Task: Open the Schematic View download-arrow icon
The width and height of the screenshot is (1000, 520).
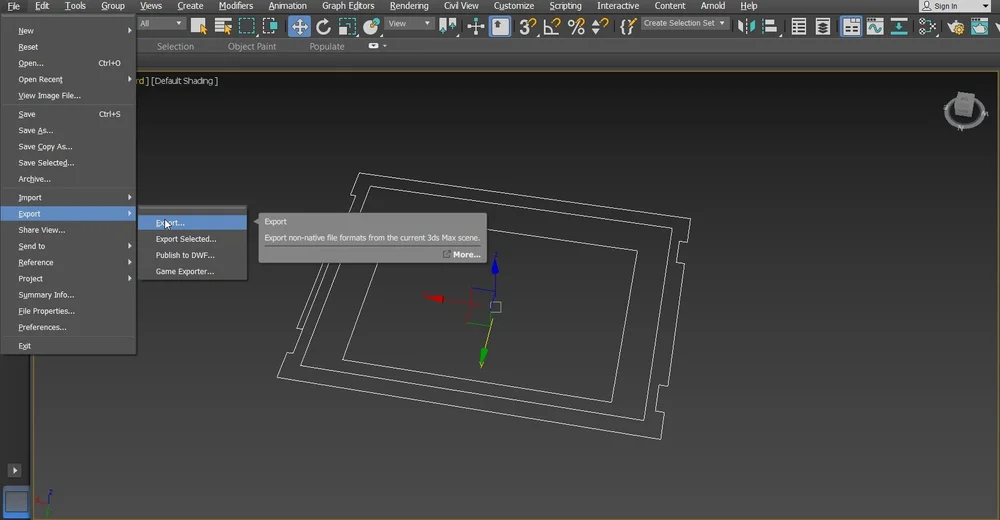Action: pos(899,26)
